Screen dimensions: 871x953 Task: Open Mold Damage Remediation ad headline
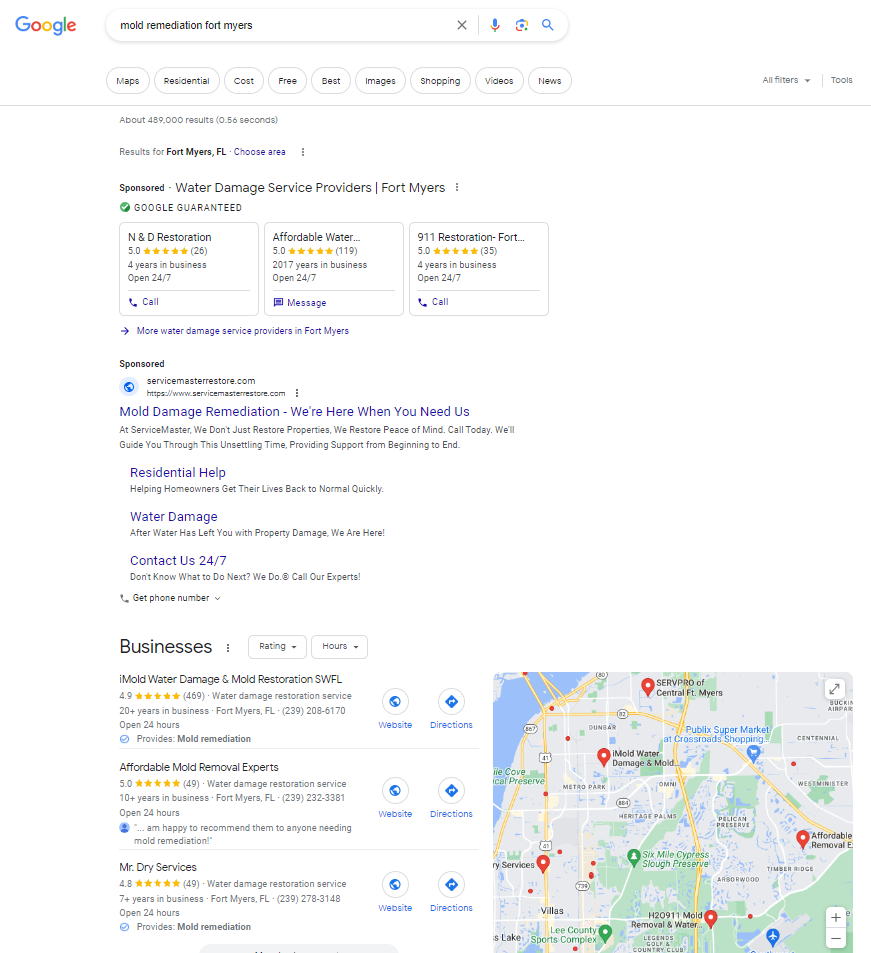point(294,411)
